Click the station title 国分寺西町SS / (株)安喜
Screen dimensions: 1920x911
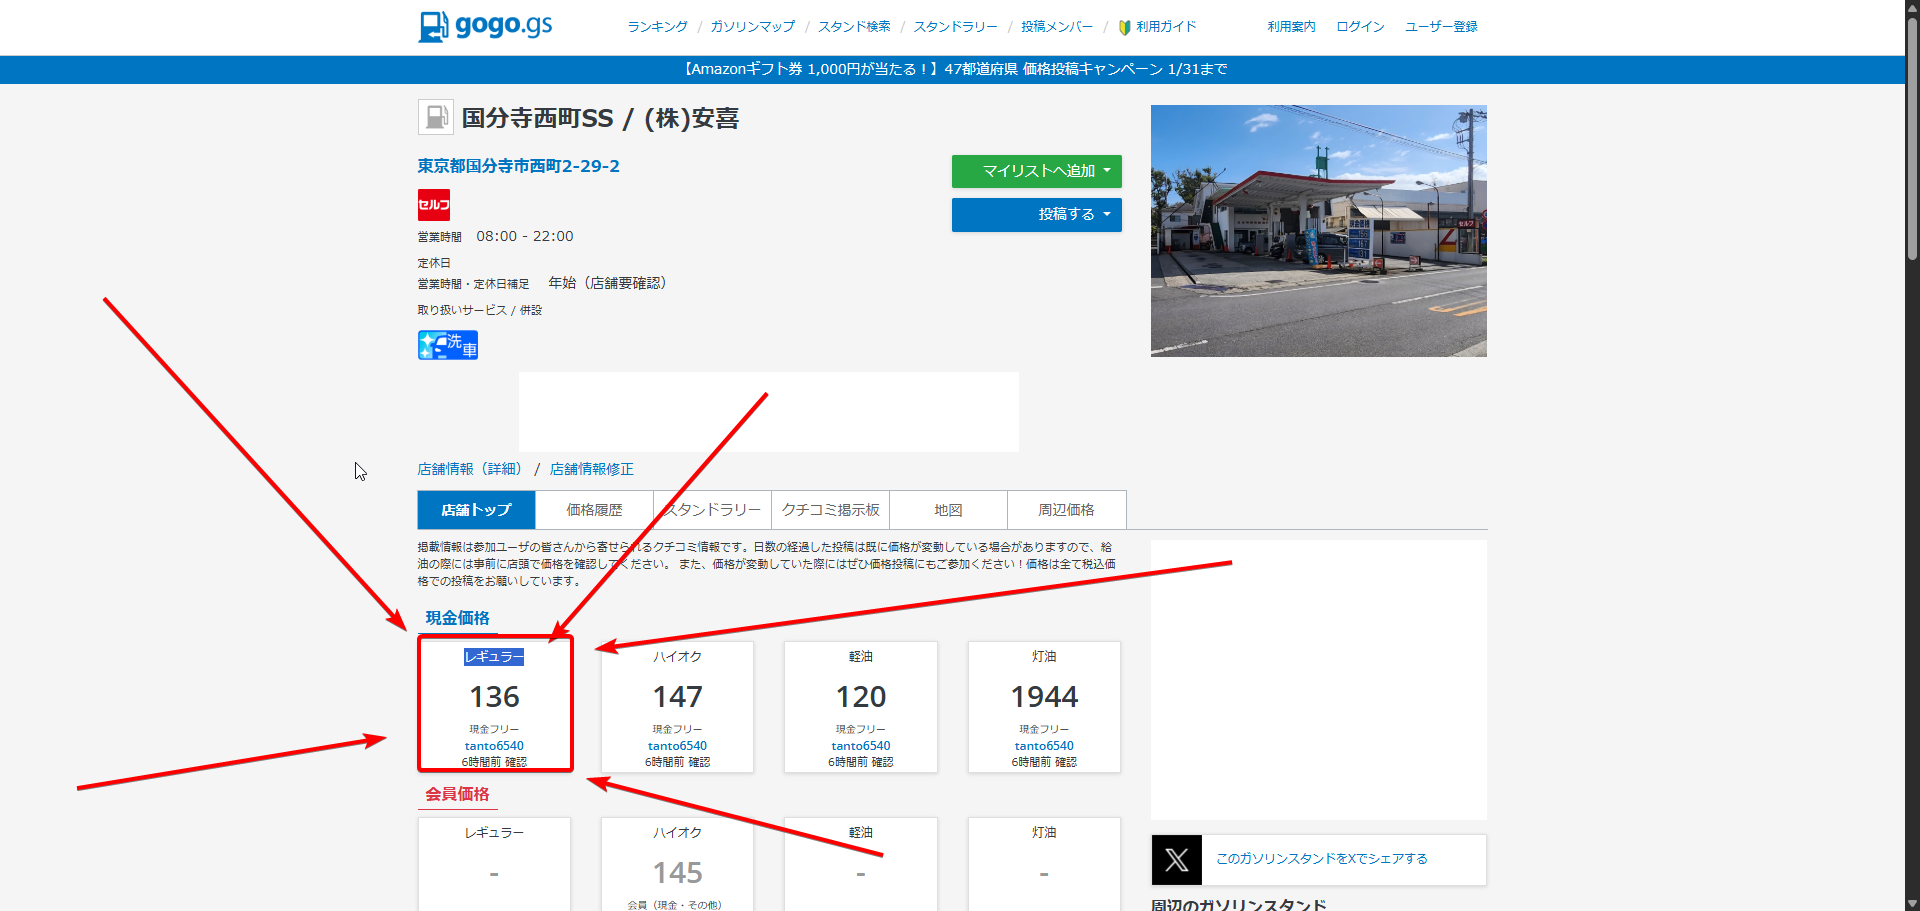[x=600, y=118]
